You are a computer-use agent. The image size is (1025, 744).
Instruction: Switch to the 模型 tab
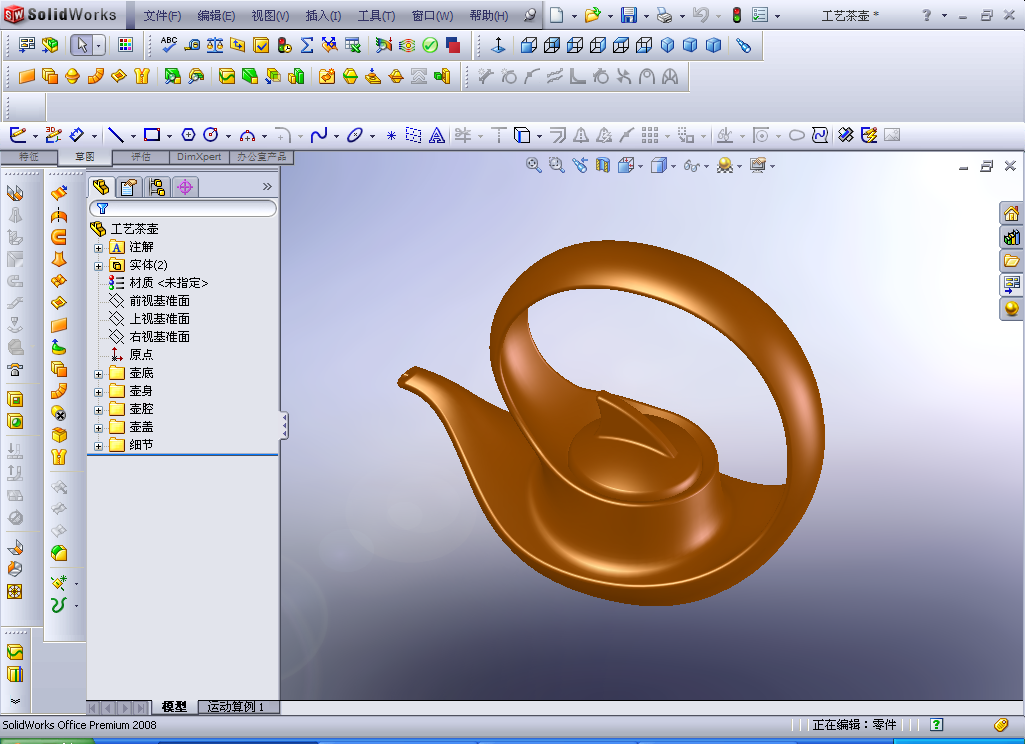175,707
